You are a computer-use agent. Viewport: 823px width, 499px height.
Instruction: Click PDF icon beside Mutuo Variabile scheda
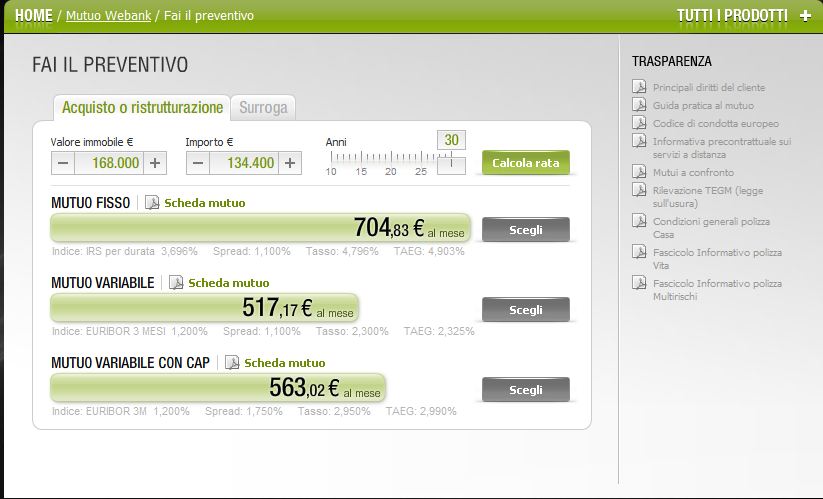coord(176,283)
